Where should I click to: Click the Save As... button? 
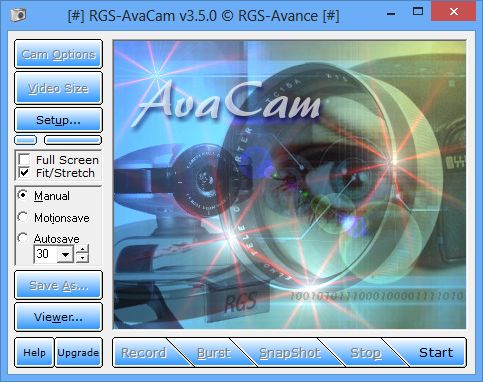coord(58,285)
